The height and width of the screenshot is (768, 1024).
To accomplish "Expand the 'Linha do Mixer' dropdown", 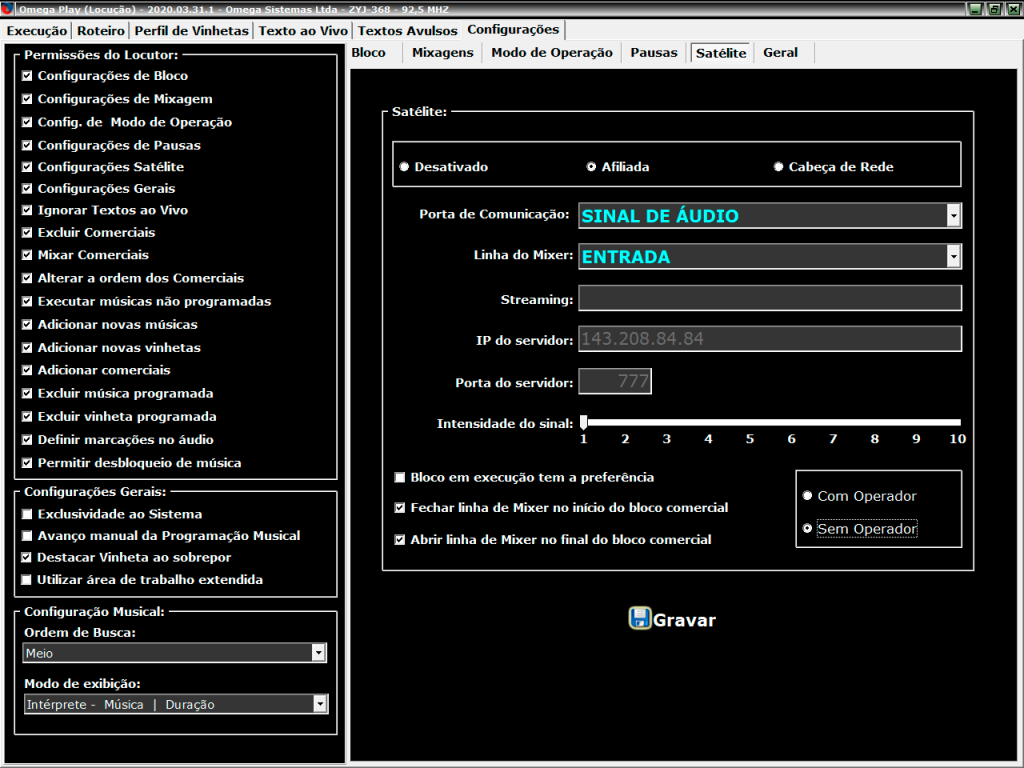I will [953, 257].
